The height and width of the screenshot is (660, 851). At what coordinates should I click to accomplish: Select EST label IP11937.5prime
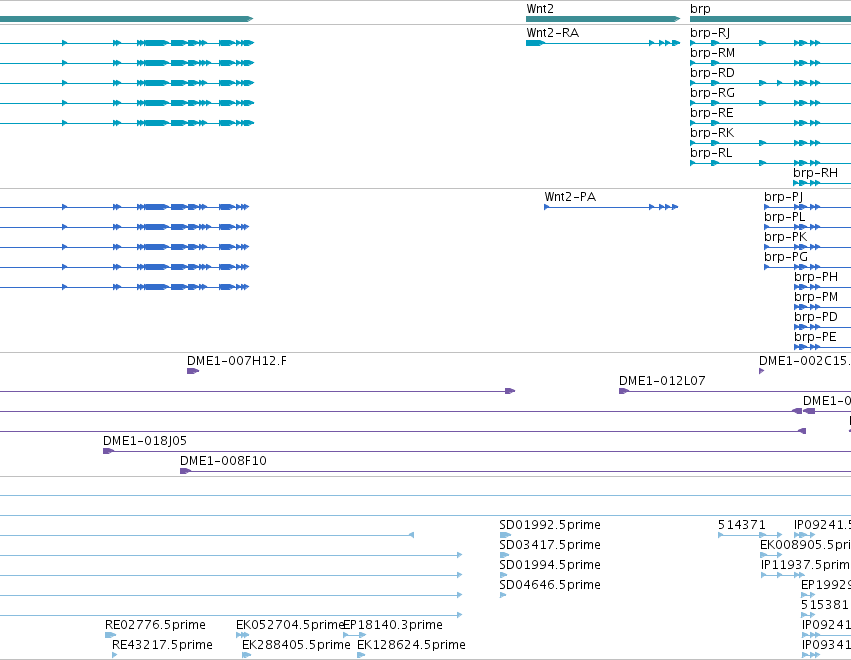click(806, 565)
